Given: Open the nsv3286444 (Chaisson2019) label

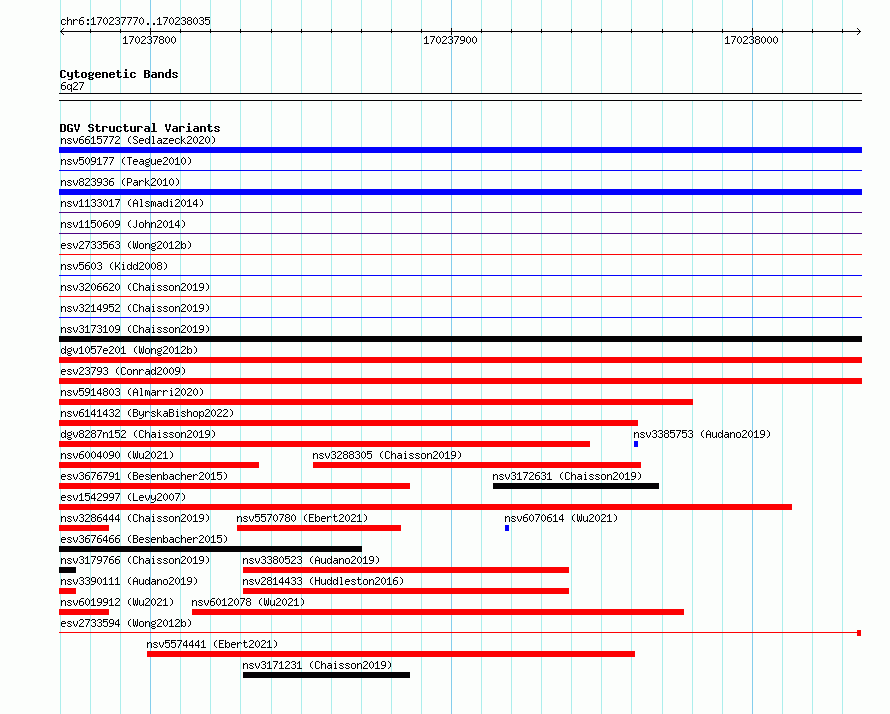Looking at the screenshot, I should click(x=135, y=518).
